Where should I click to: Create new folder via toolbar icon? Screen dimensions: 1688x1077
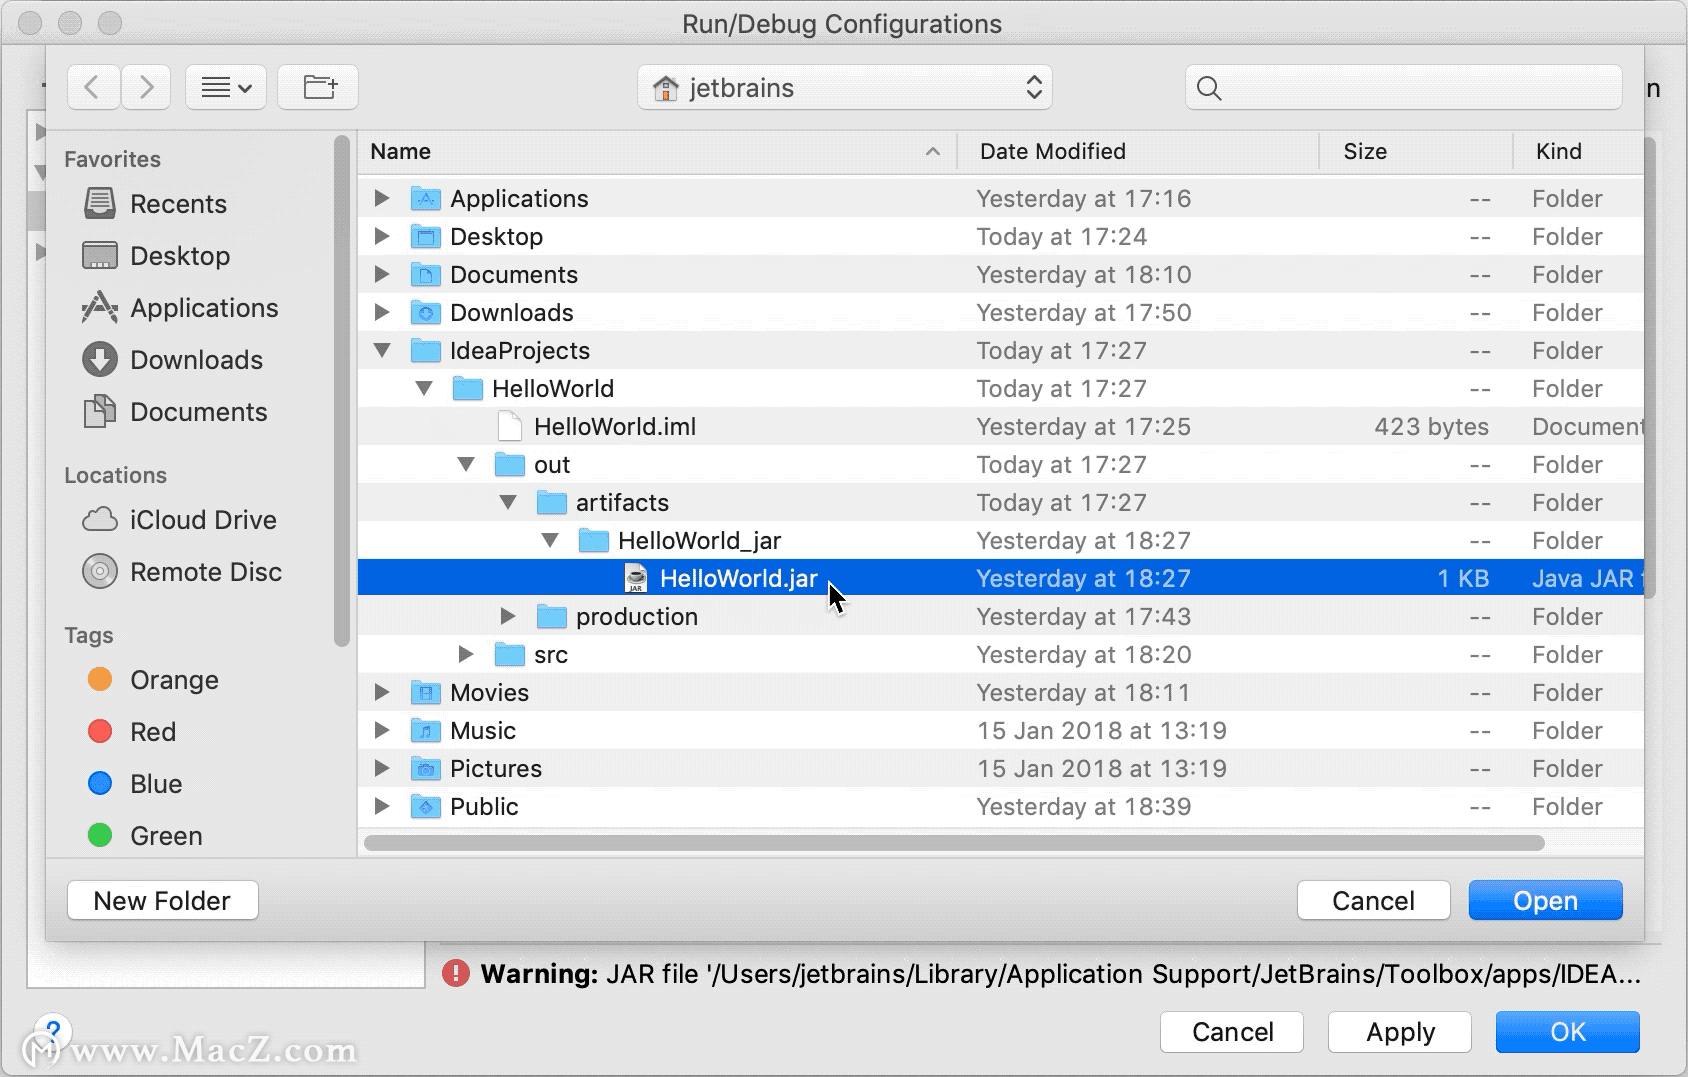pos(318,87)
